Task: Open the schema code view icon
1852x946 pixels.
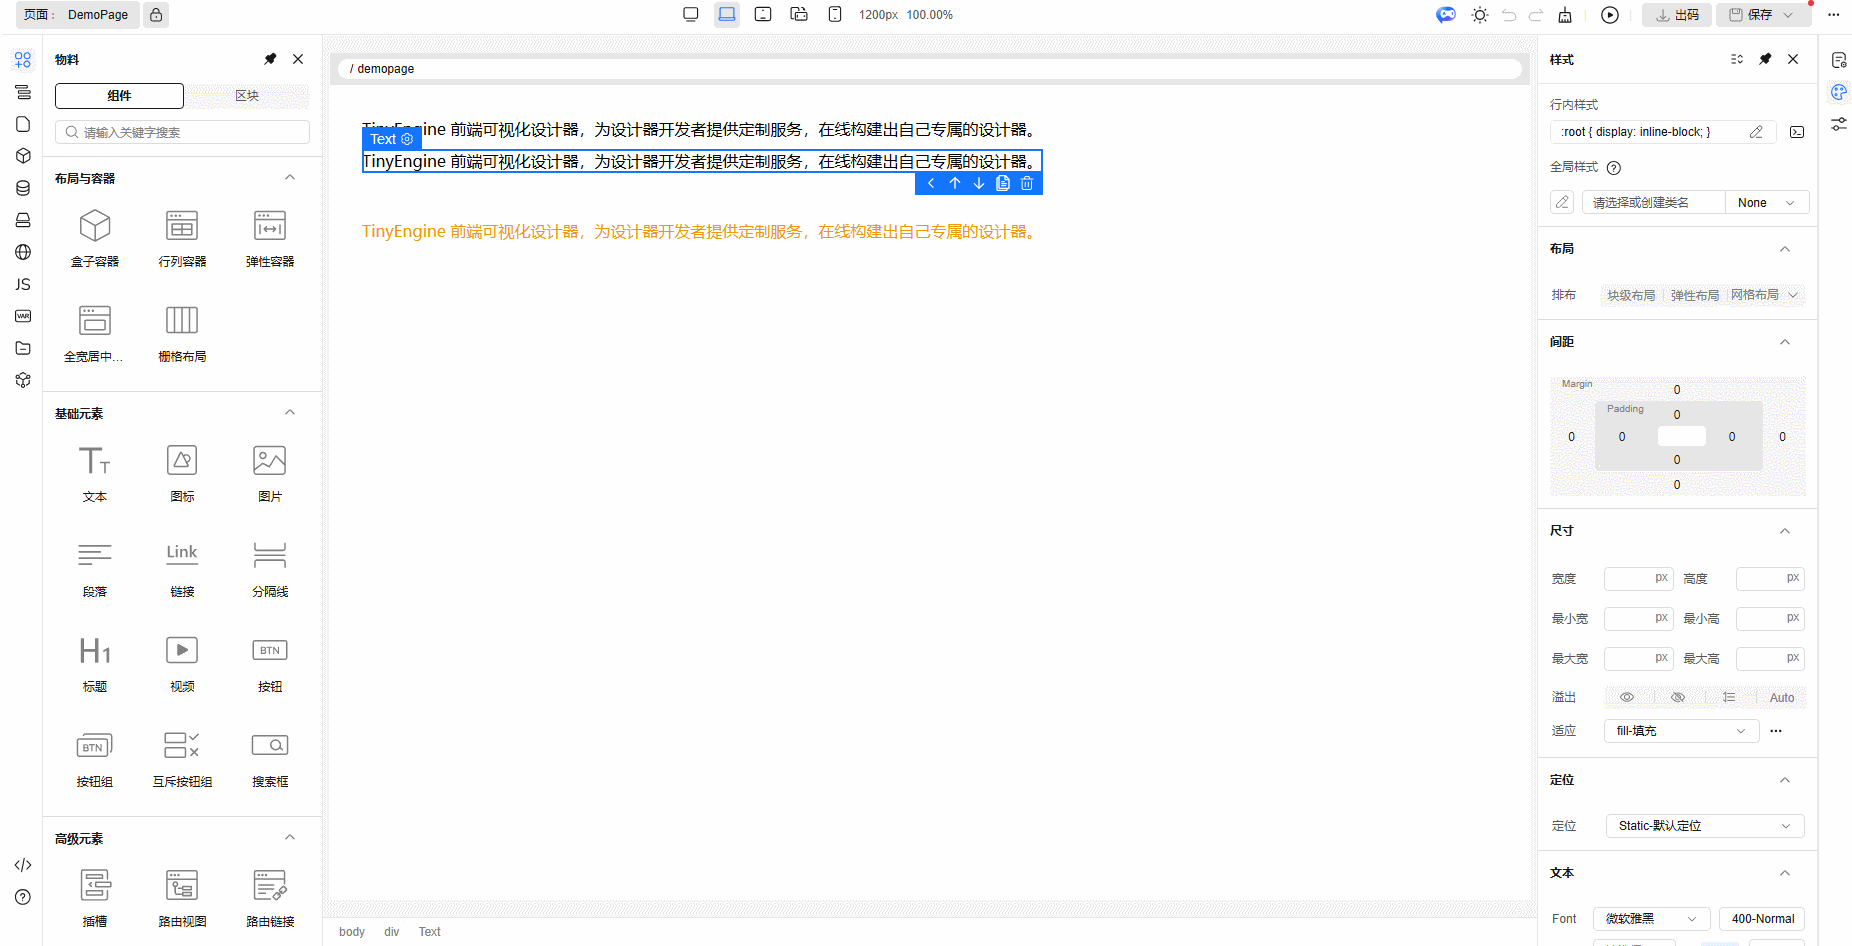Action: click(23, 865)
